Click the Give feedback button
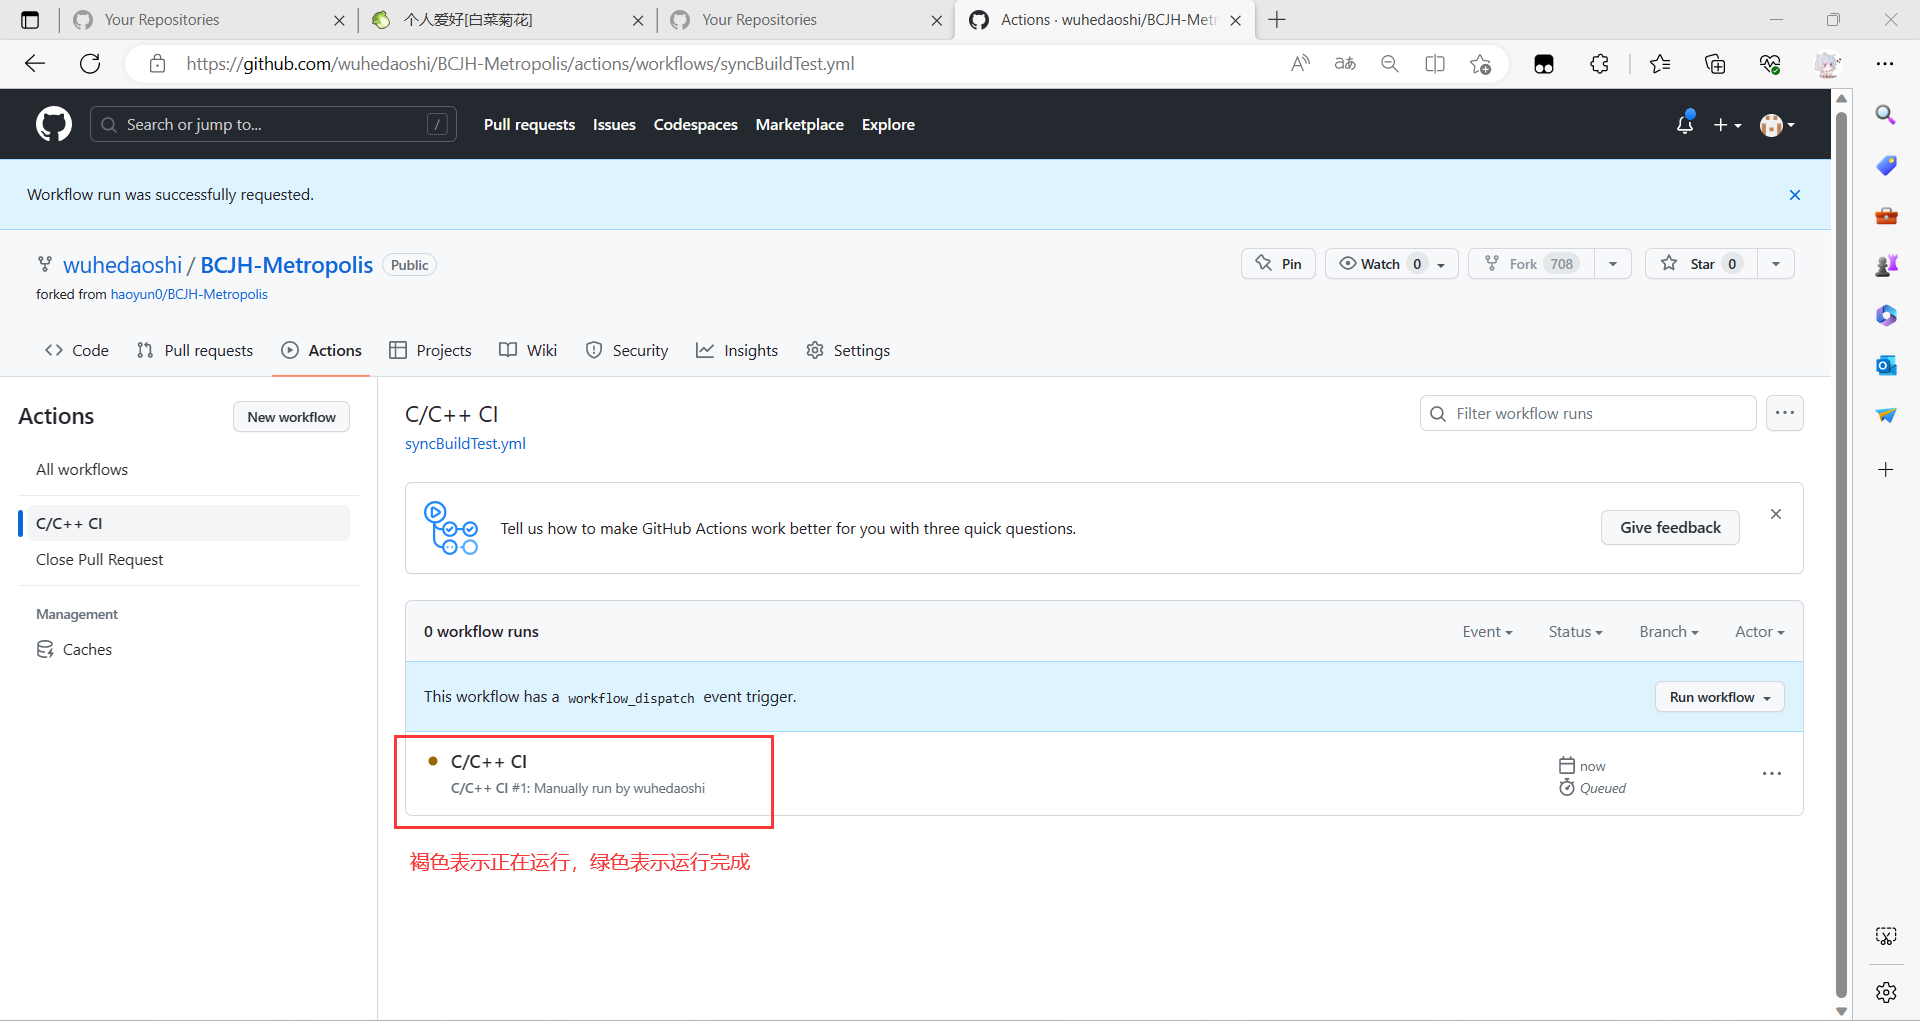The width and height of the screenshot is (1920, 1021). (x=1670, y=528)
